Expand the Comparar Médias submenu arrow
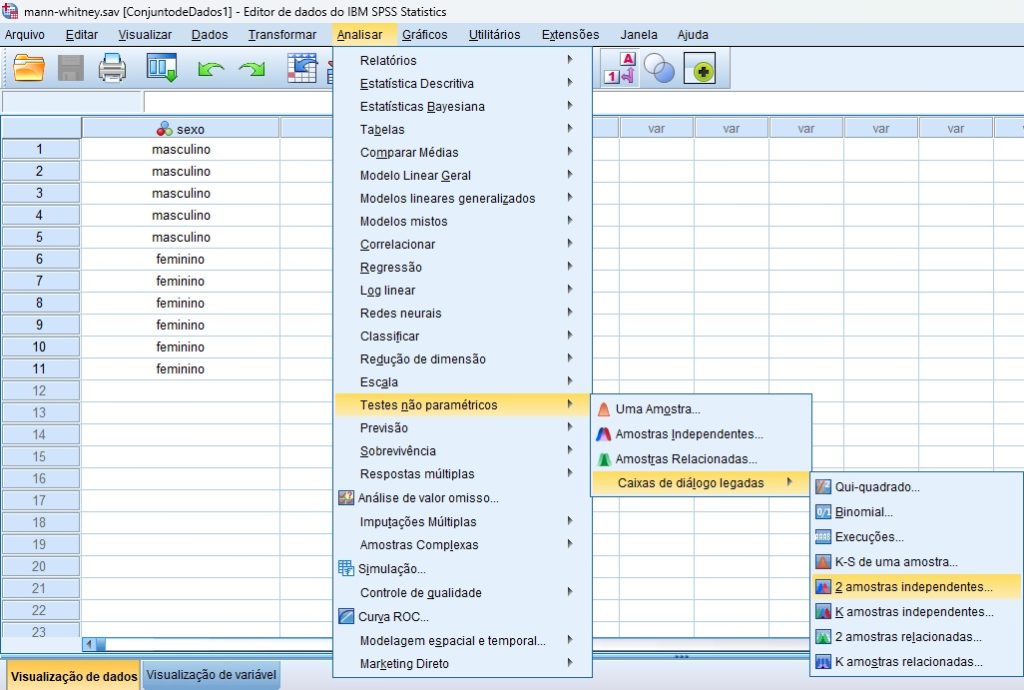 [570, 151]
